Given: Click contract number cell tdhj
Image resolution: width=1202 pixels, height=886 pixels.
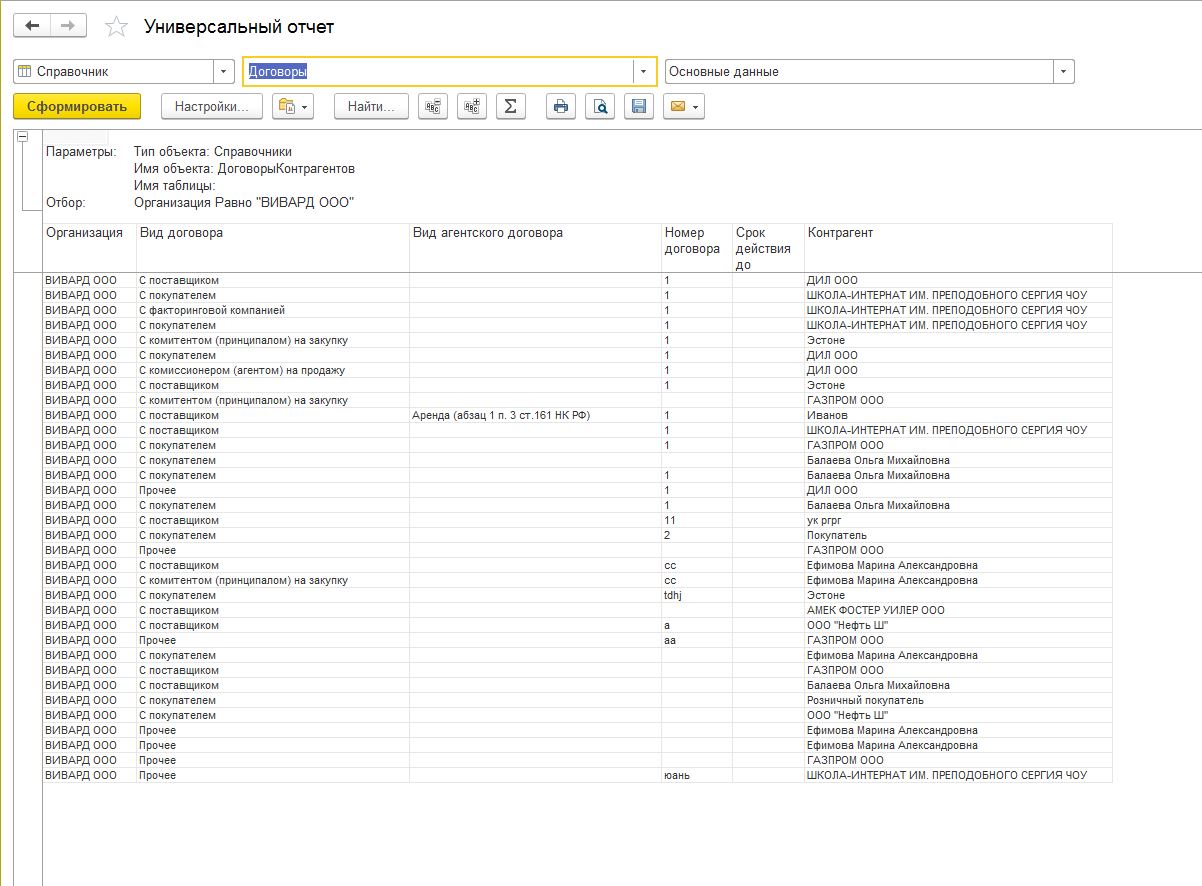Looking at the screenshot, I should coord(696,595).
